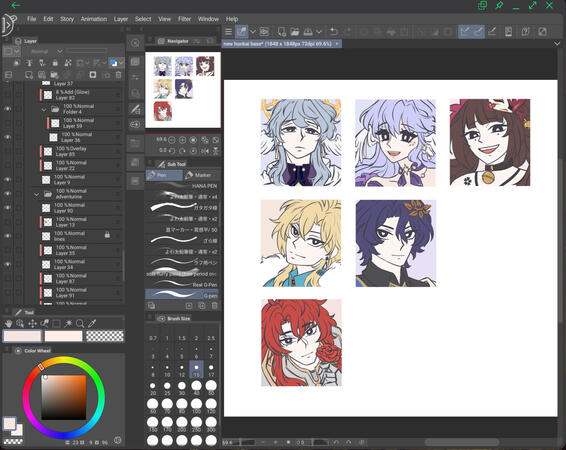The image size is (566, 450).
Task: Toggle visibility of Folder 4
Action: pos(8,109)
